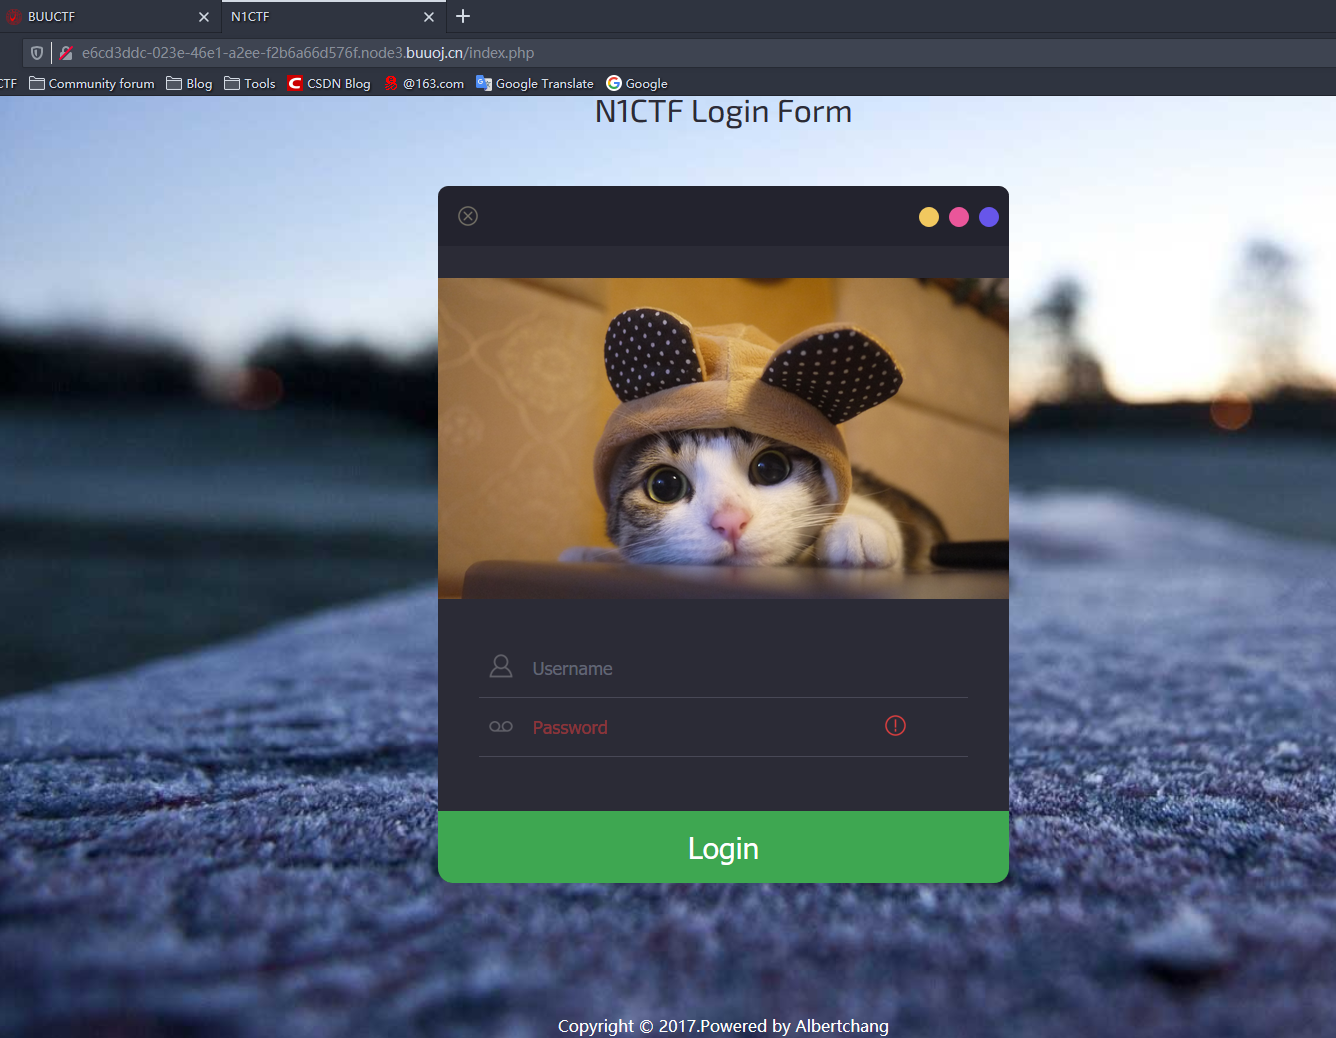Click the red password warning icon
Image resolution: width=1336 pixels, height=1038 pixels.
[894, 725]
